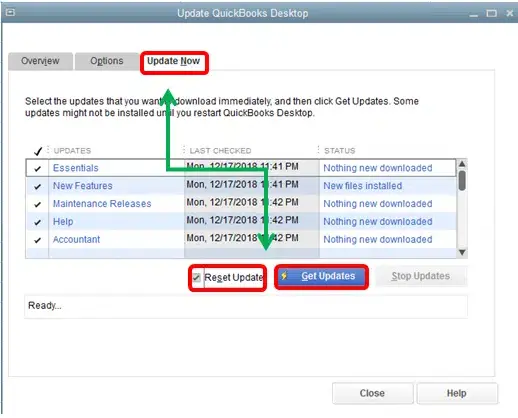This screenshot has height=418, width=518.
Task: Click the Stop Updates button
Action: 421,276
